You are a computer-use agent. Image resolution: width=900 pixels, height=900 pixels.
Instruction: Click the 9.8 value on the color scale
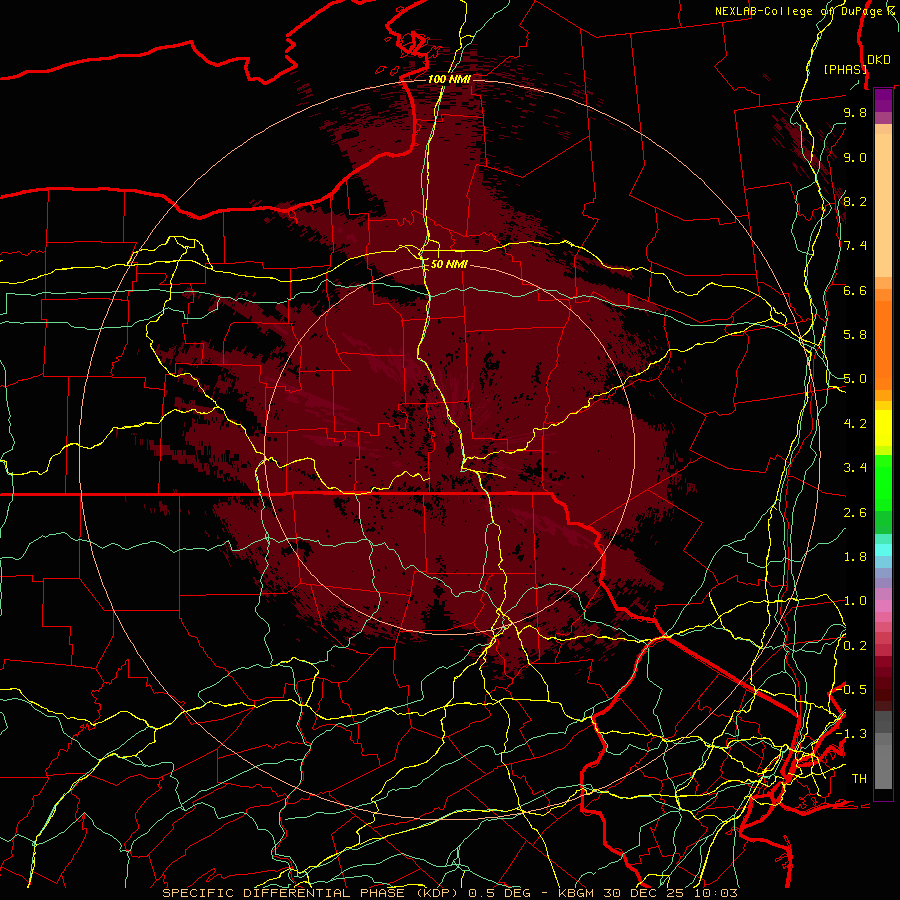pyautogui.click(x=855, y=112)
